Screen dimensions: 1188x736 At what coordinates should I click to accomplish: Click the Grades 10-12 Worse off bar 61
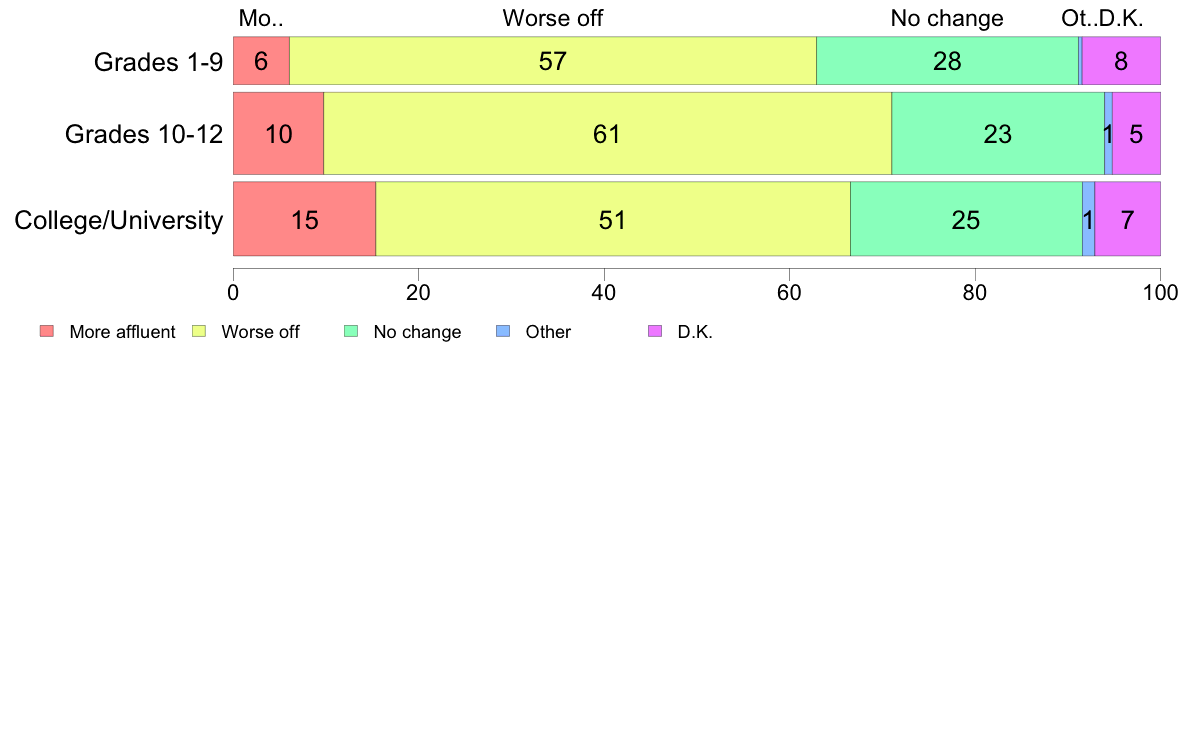[x=608, y=133]
